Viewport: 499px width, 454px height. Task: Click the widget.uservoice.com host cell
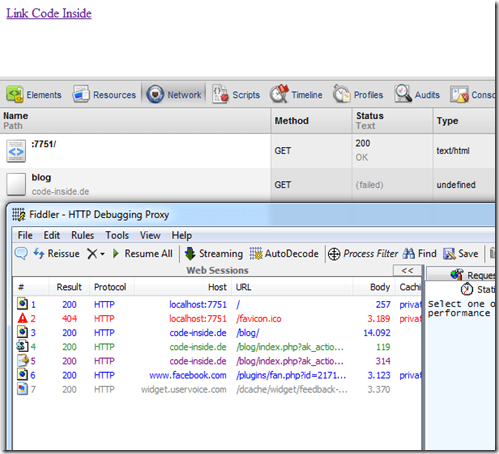tap(184, 389)
